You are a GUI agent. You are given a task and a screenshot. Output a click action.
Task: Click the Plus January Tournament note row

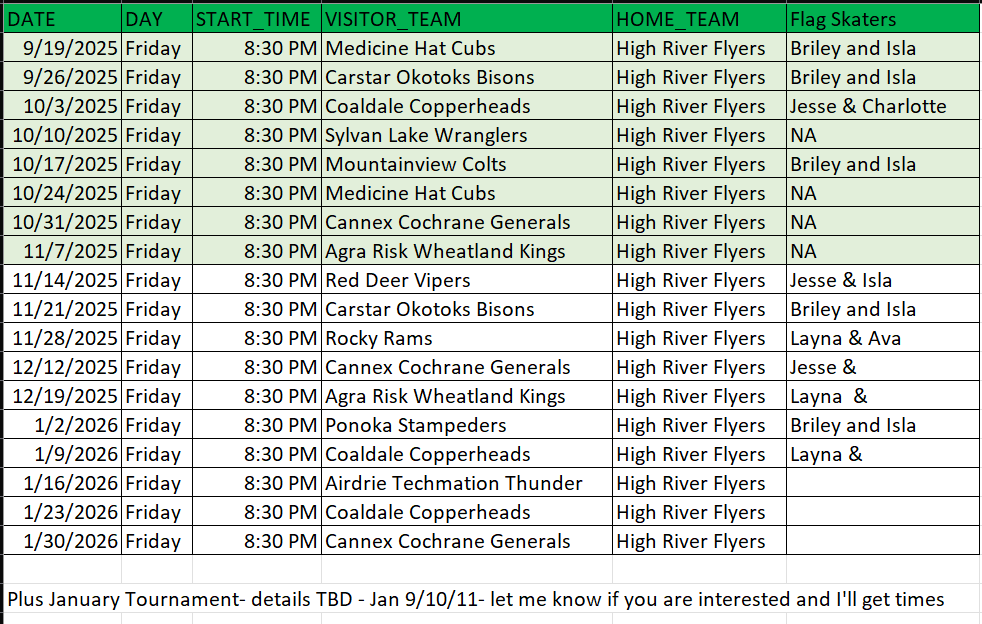click(x=475, y=599)
